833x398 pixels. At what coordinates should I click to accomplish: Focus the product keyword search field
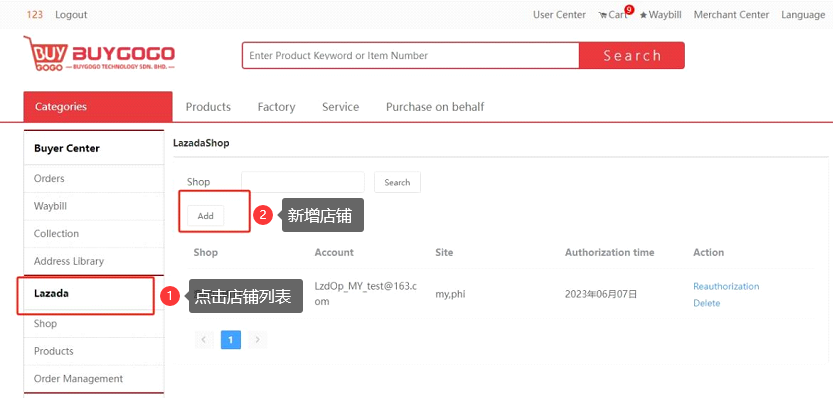click(x=410, y=55)
